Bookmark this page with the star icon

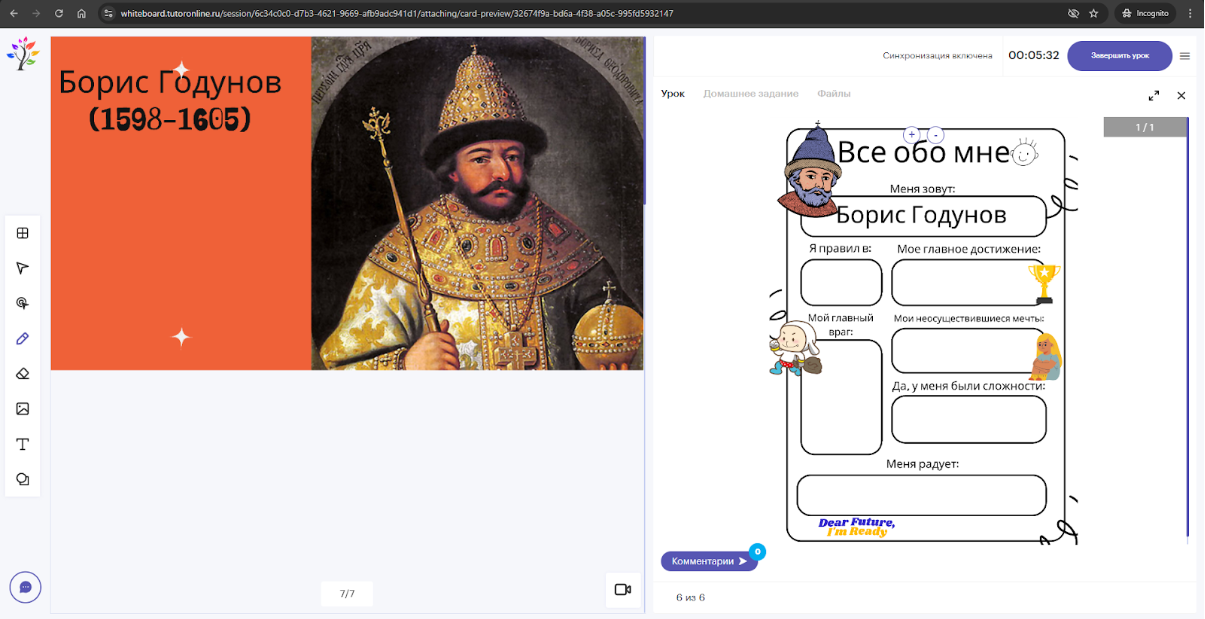tap(1094, 14)
